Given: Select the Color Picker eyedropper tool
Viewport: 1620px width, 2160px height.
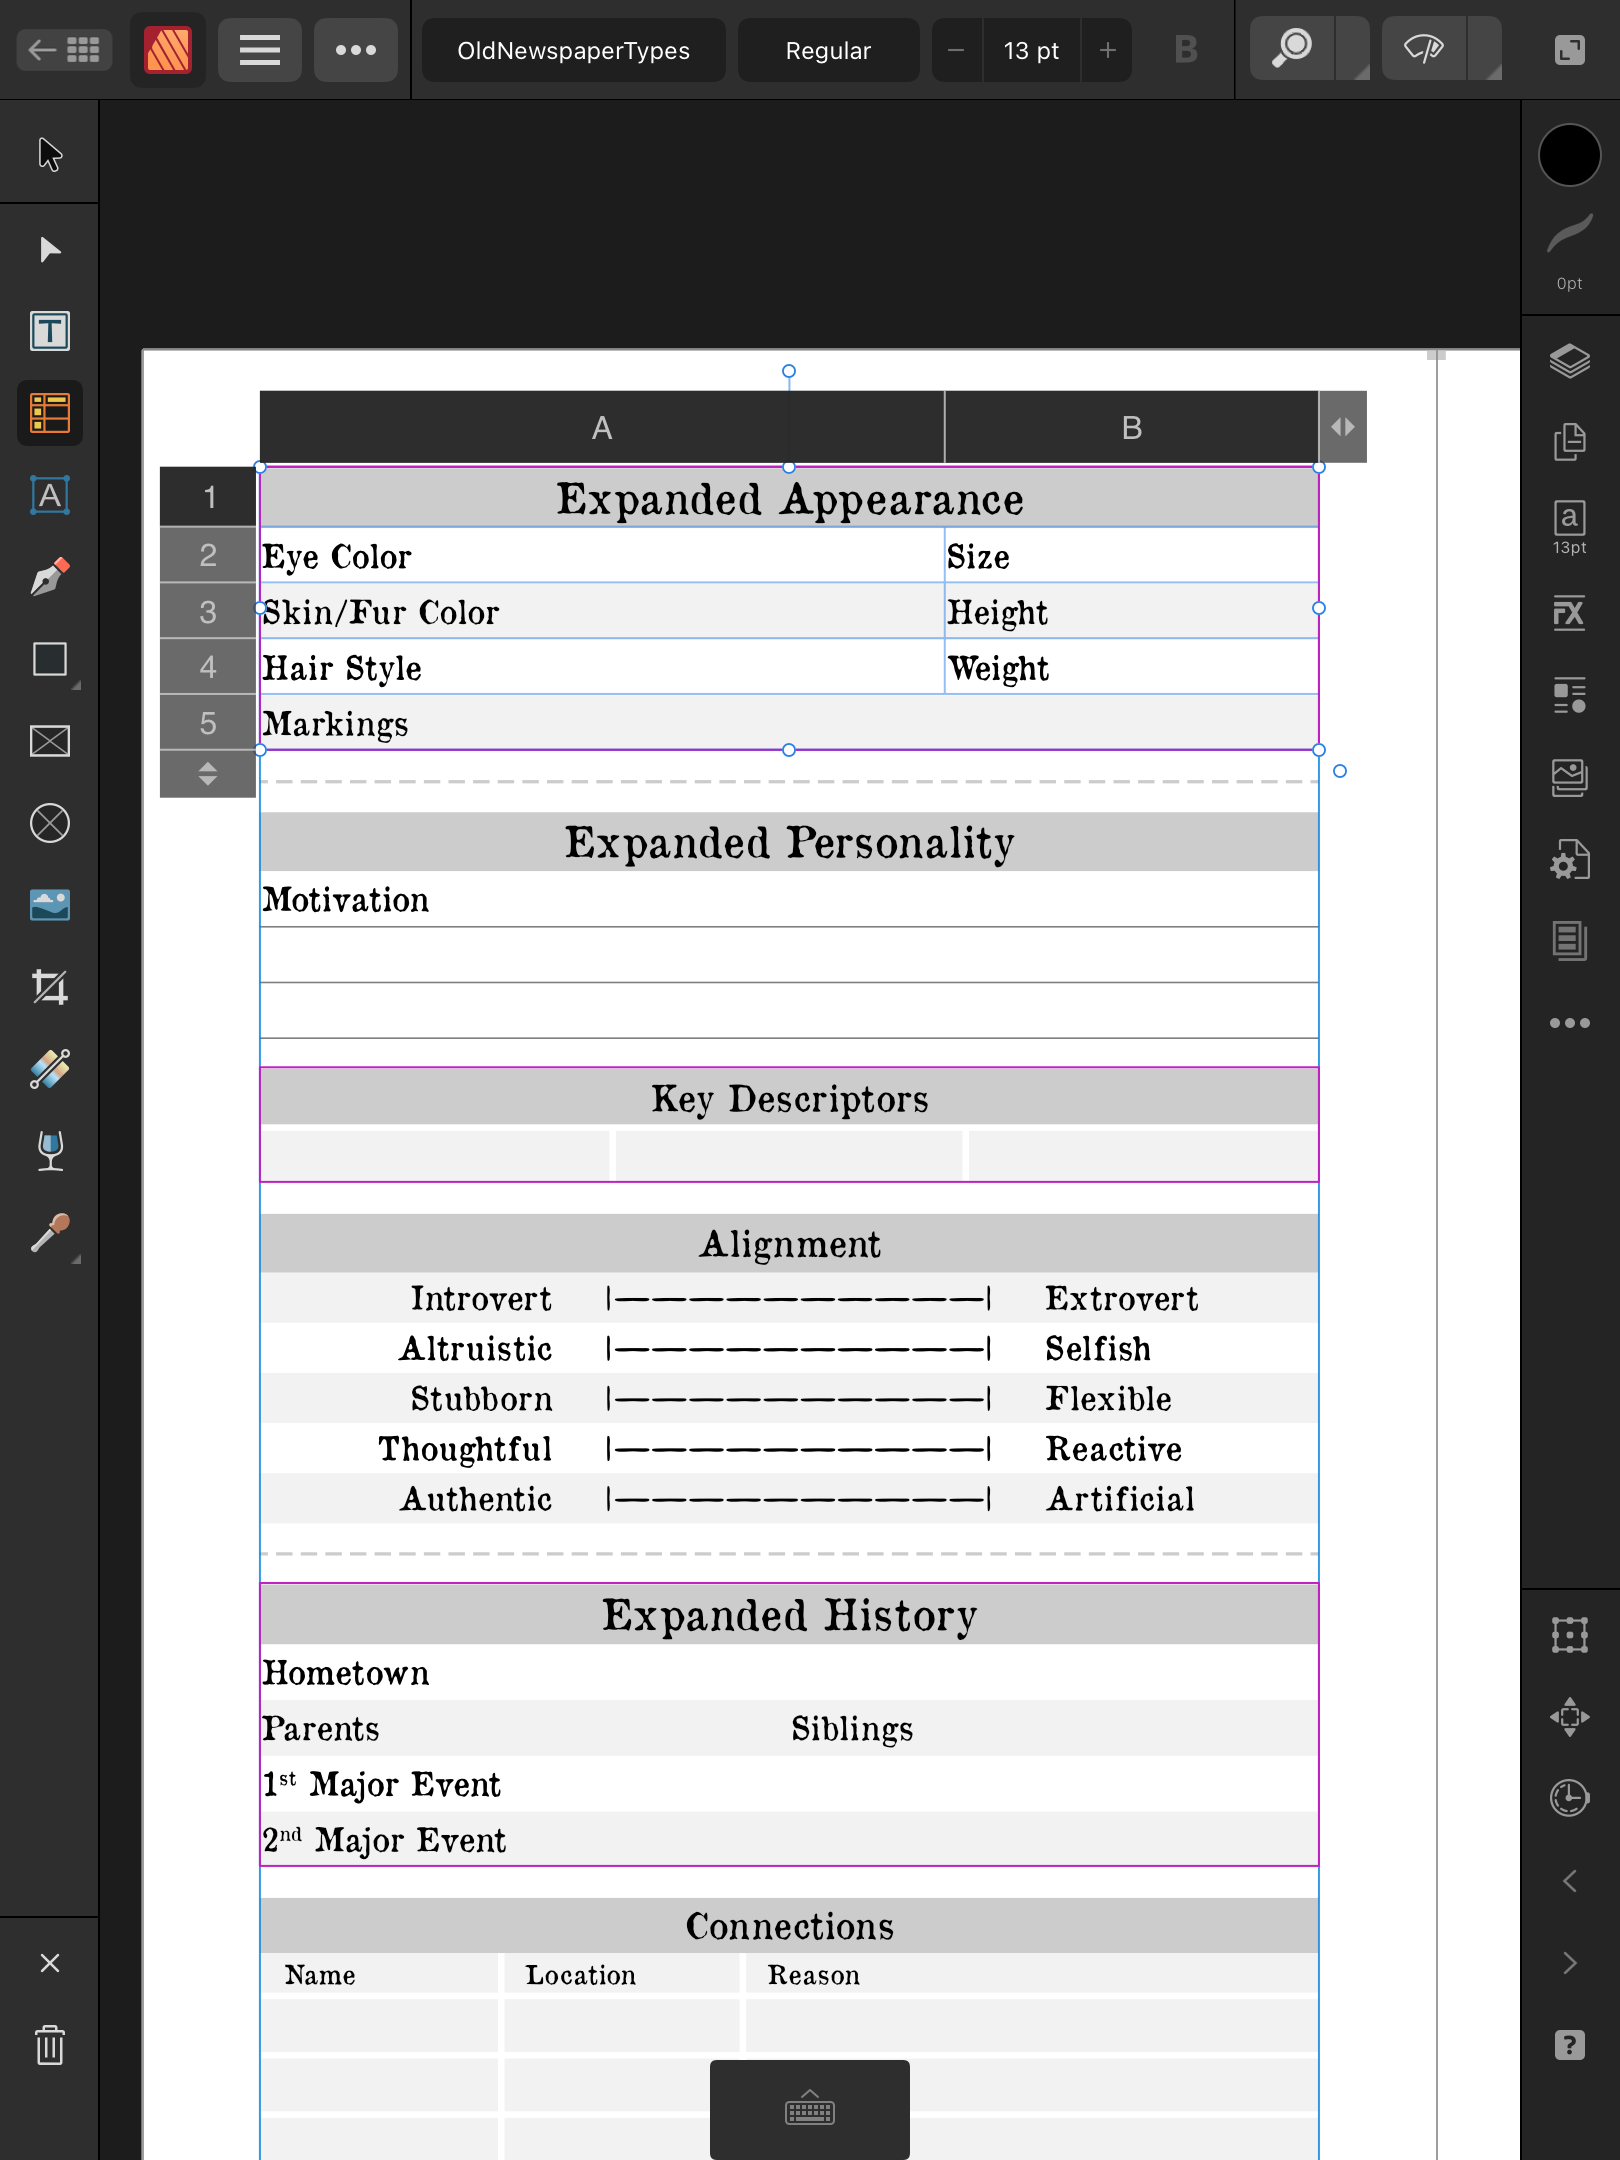Looking at the screenshot, I should tap(50, 1233).
